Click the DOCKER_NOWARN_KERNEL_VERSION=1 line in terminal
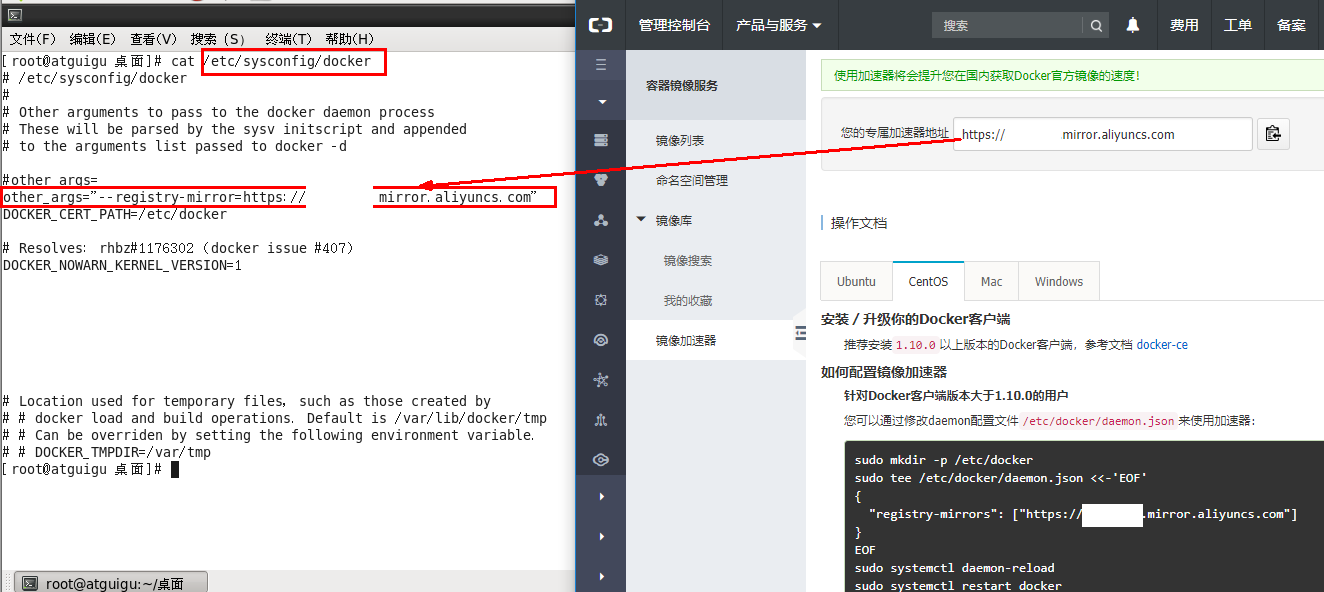 [122, 265]
